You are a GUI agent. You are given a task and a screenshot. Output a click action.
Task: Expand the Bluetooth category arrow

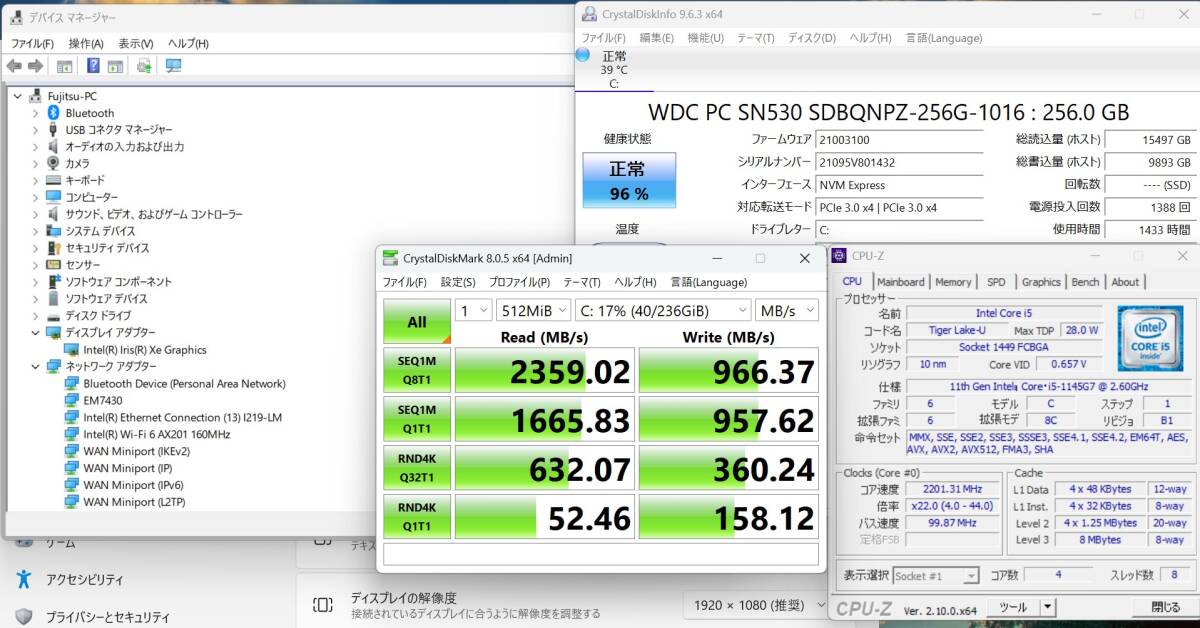(x=36, y=113)
